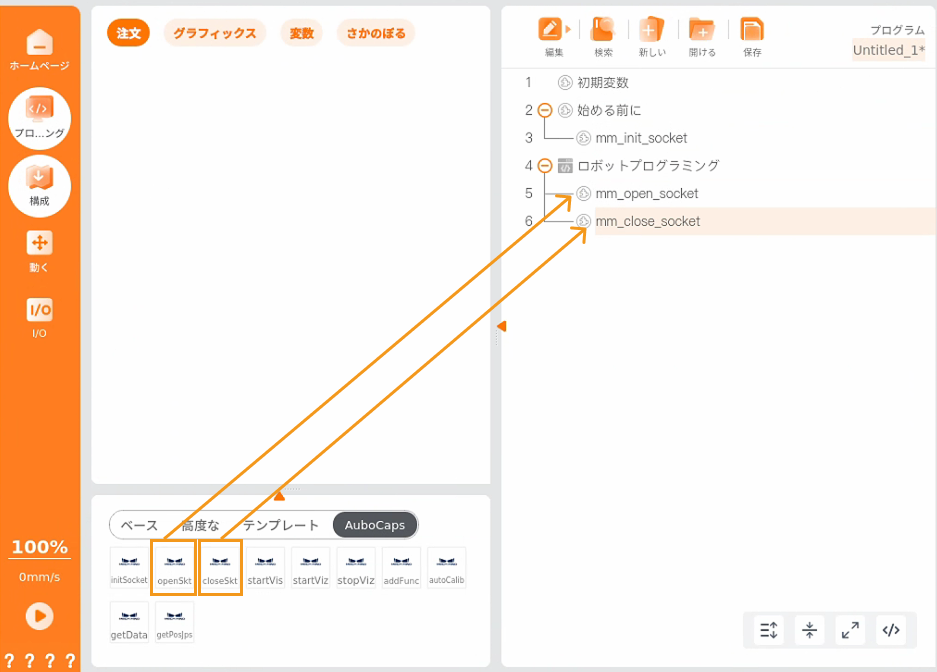Open the I/O panel in sidebar
937x672 pixels.
tap(39, 318)
